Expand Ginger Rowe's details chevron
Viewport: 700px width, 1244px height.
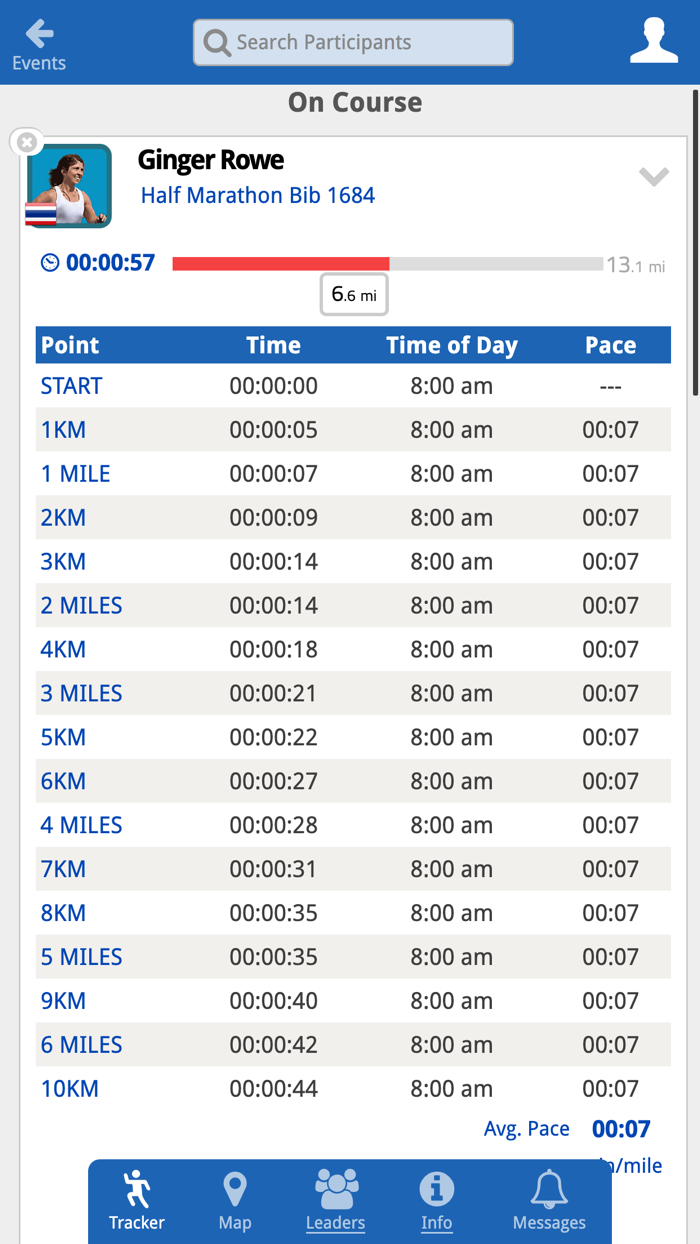click(x=655, y=176)
